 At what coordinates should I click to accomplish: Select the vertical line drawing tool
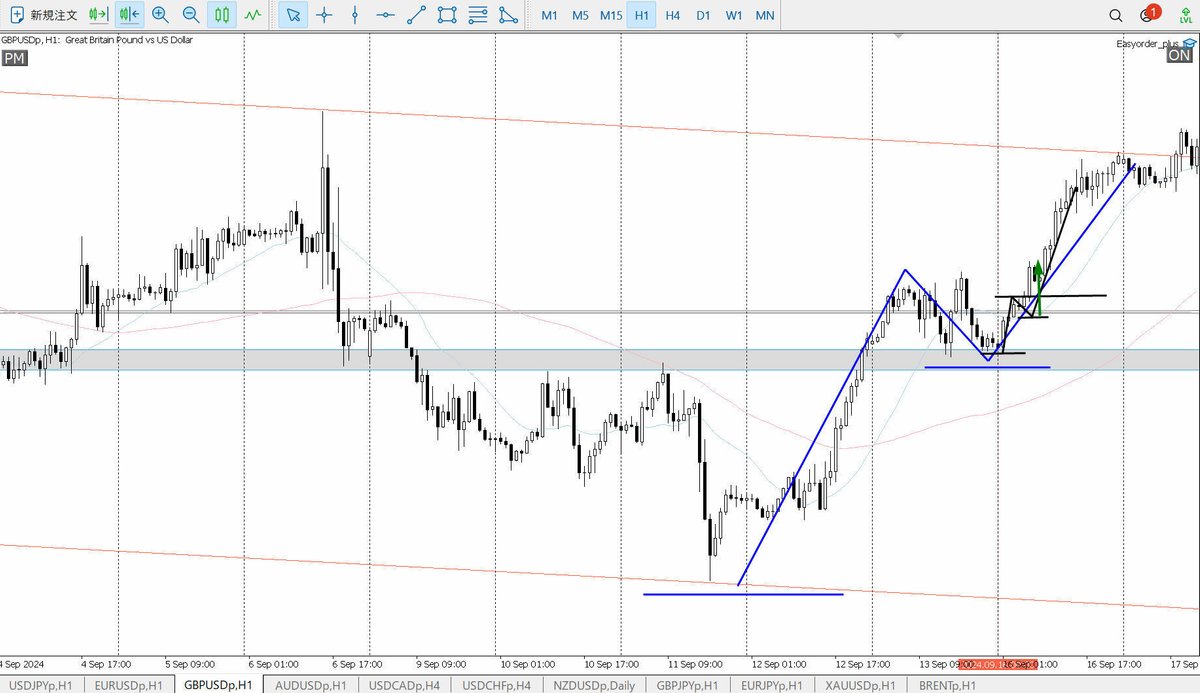click(x=355, y=15)
